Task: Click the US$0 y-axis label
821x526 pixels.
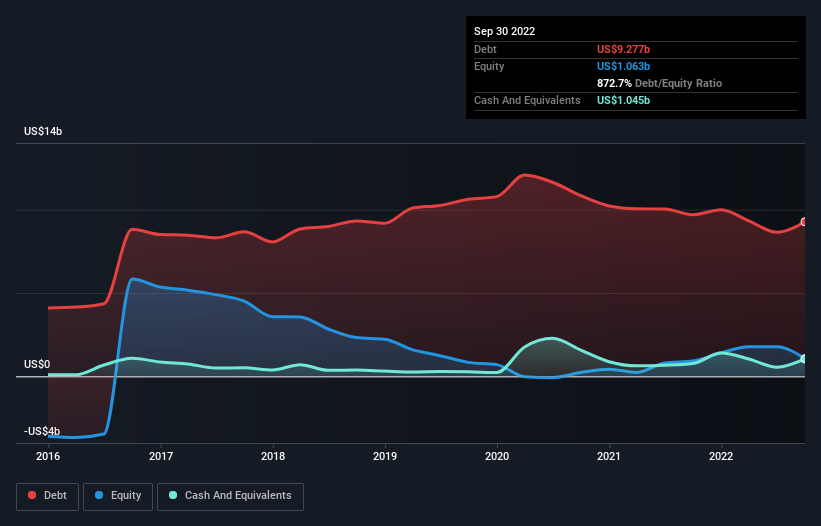Action: point(37,364)
